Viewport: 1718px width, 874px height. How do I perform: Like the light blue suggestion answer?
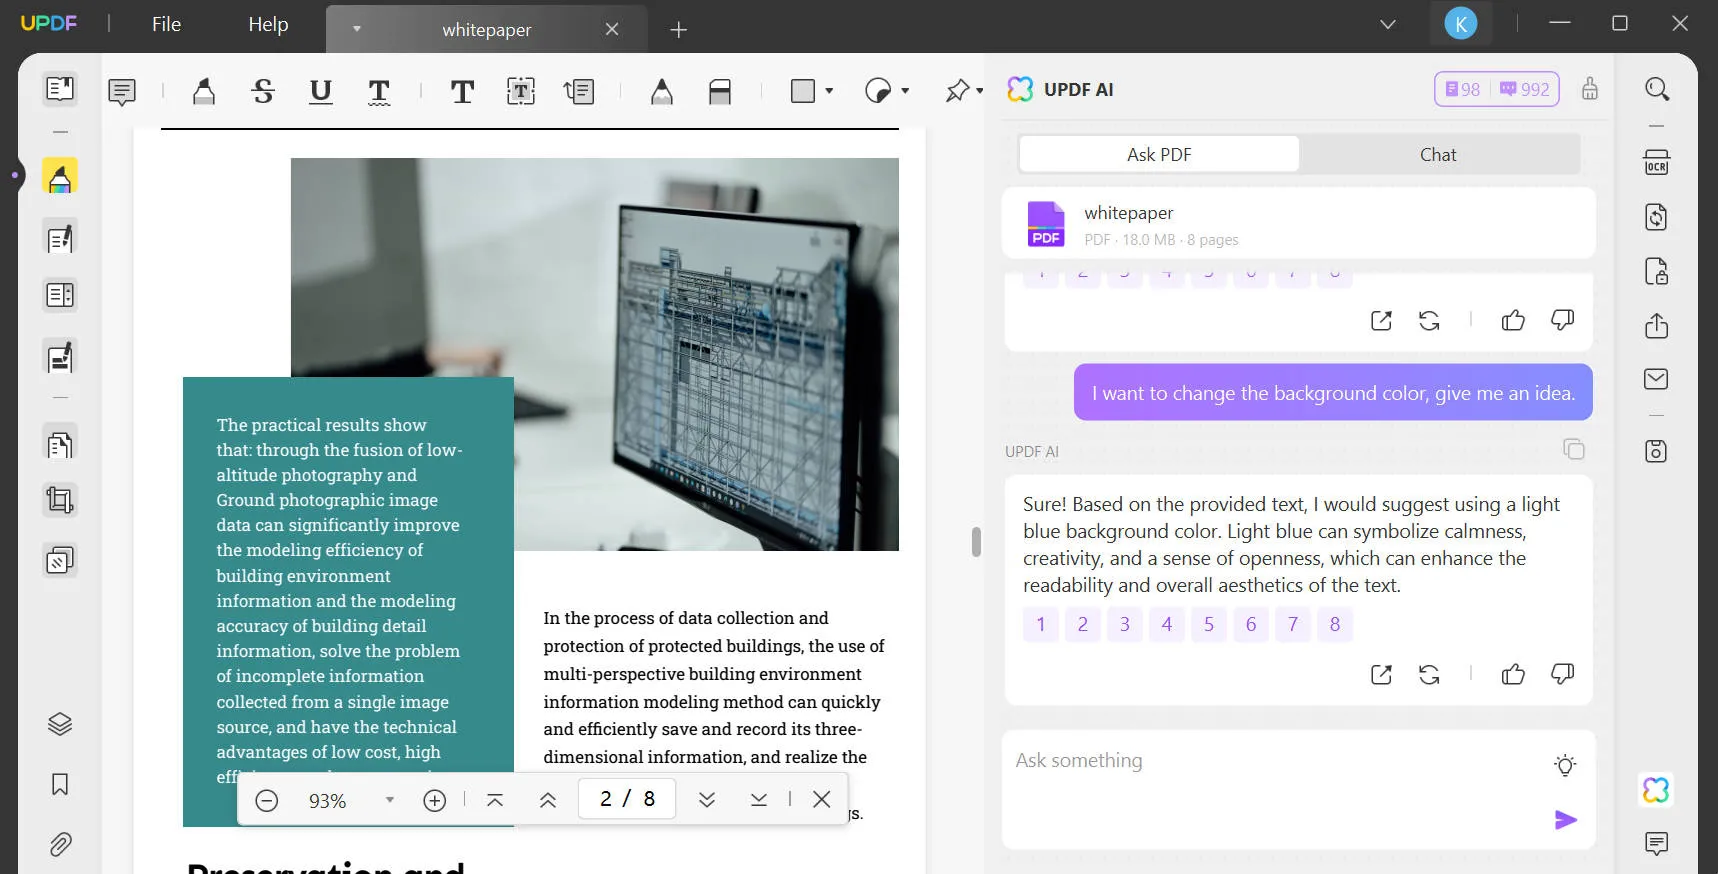[x=1513, y=674]
